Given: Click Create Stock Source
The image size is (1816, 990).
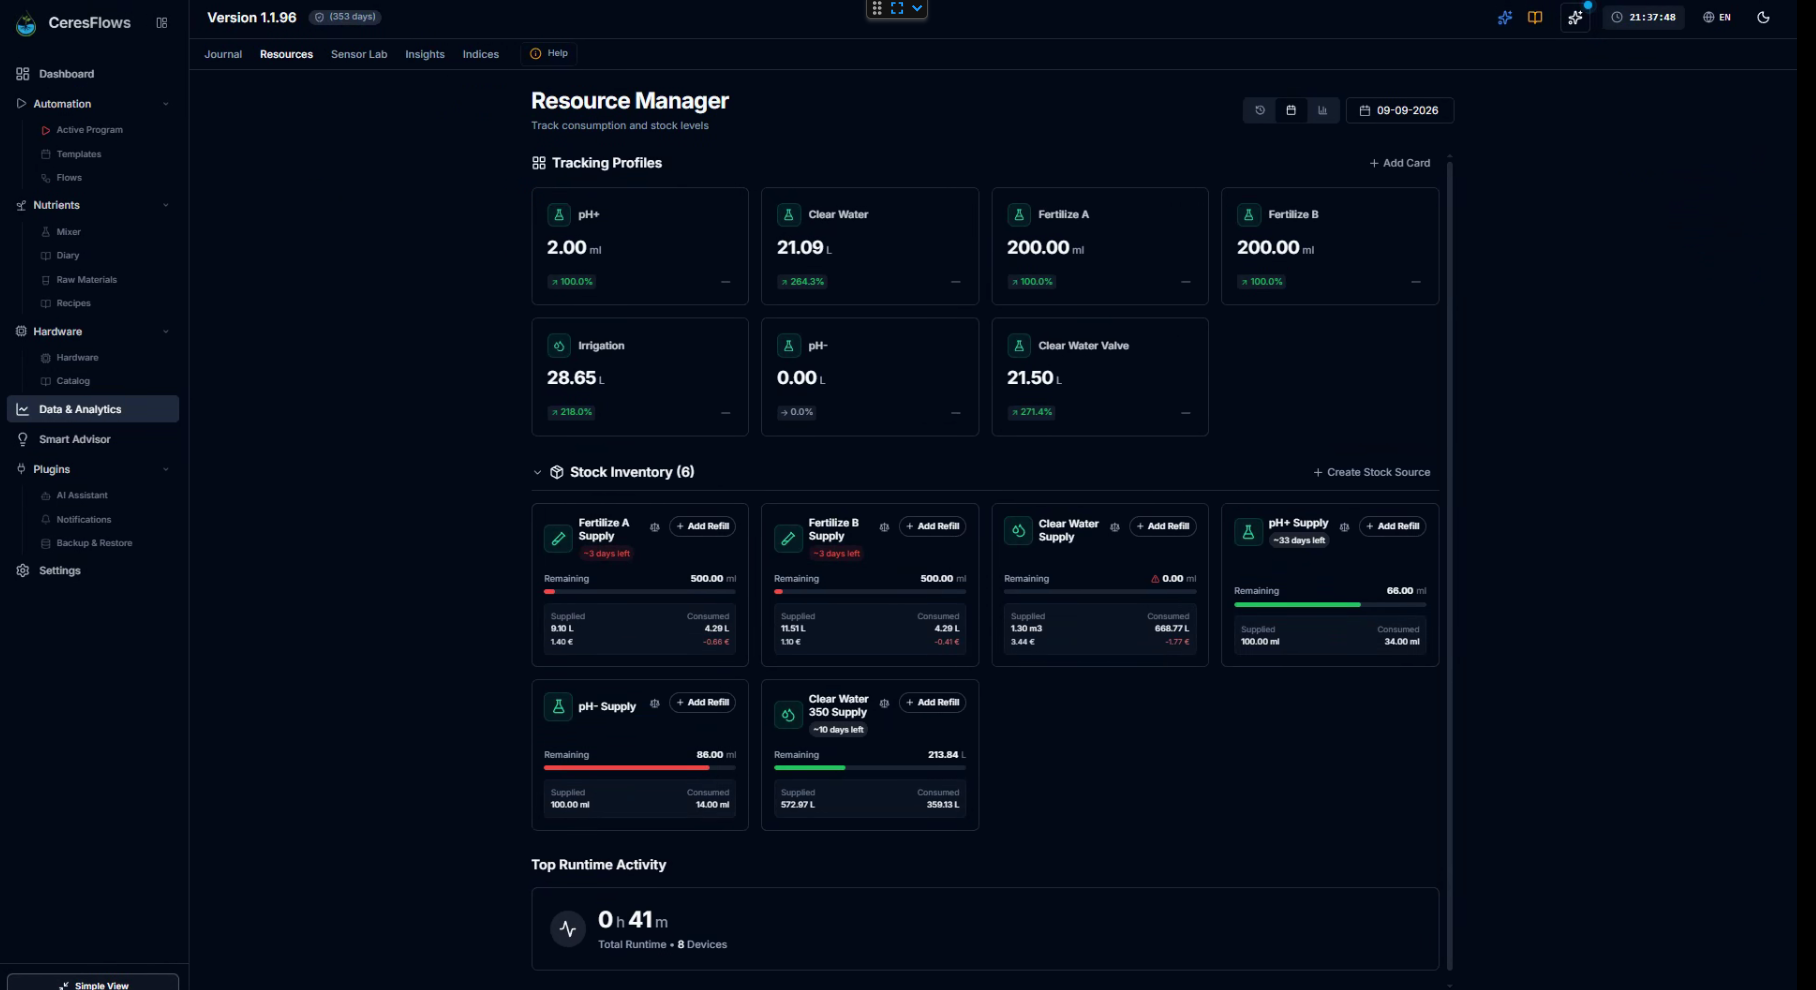Looking at the screenshot, I should (1371, 472).
